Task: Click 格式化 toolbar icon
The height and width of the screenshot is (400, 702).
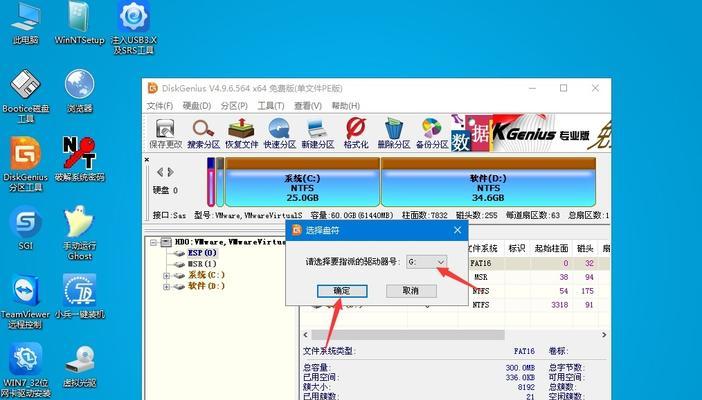Action: 356,133
